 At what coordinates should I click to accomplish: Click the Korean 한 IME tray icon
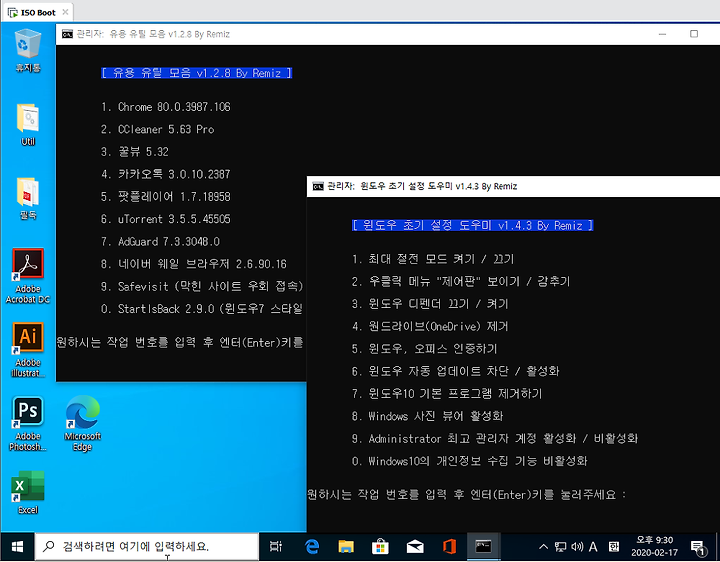(613, 546)
